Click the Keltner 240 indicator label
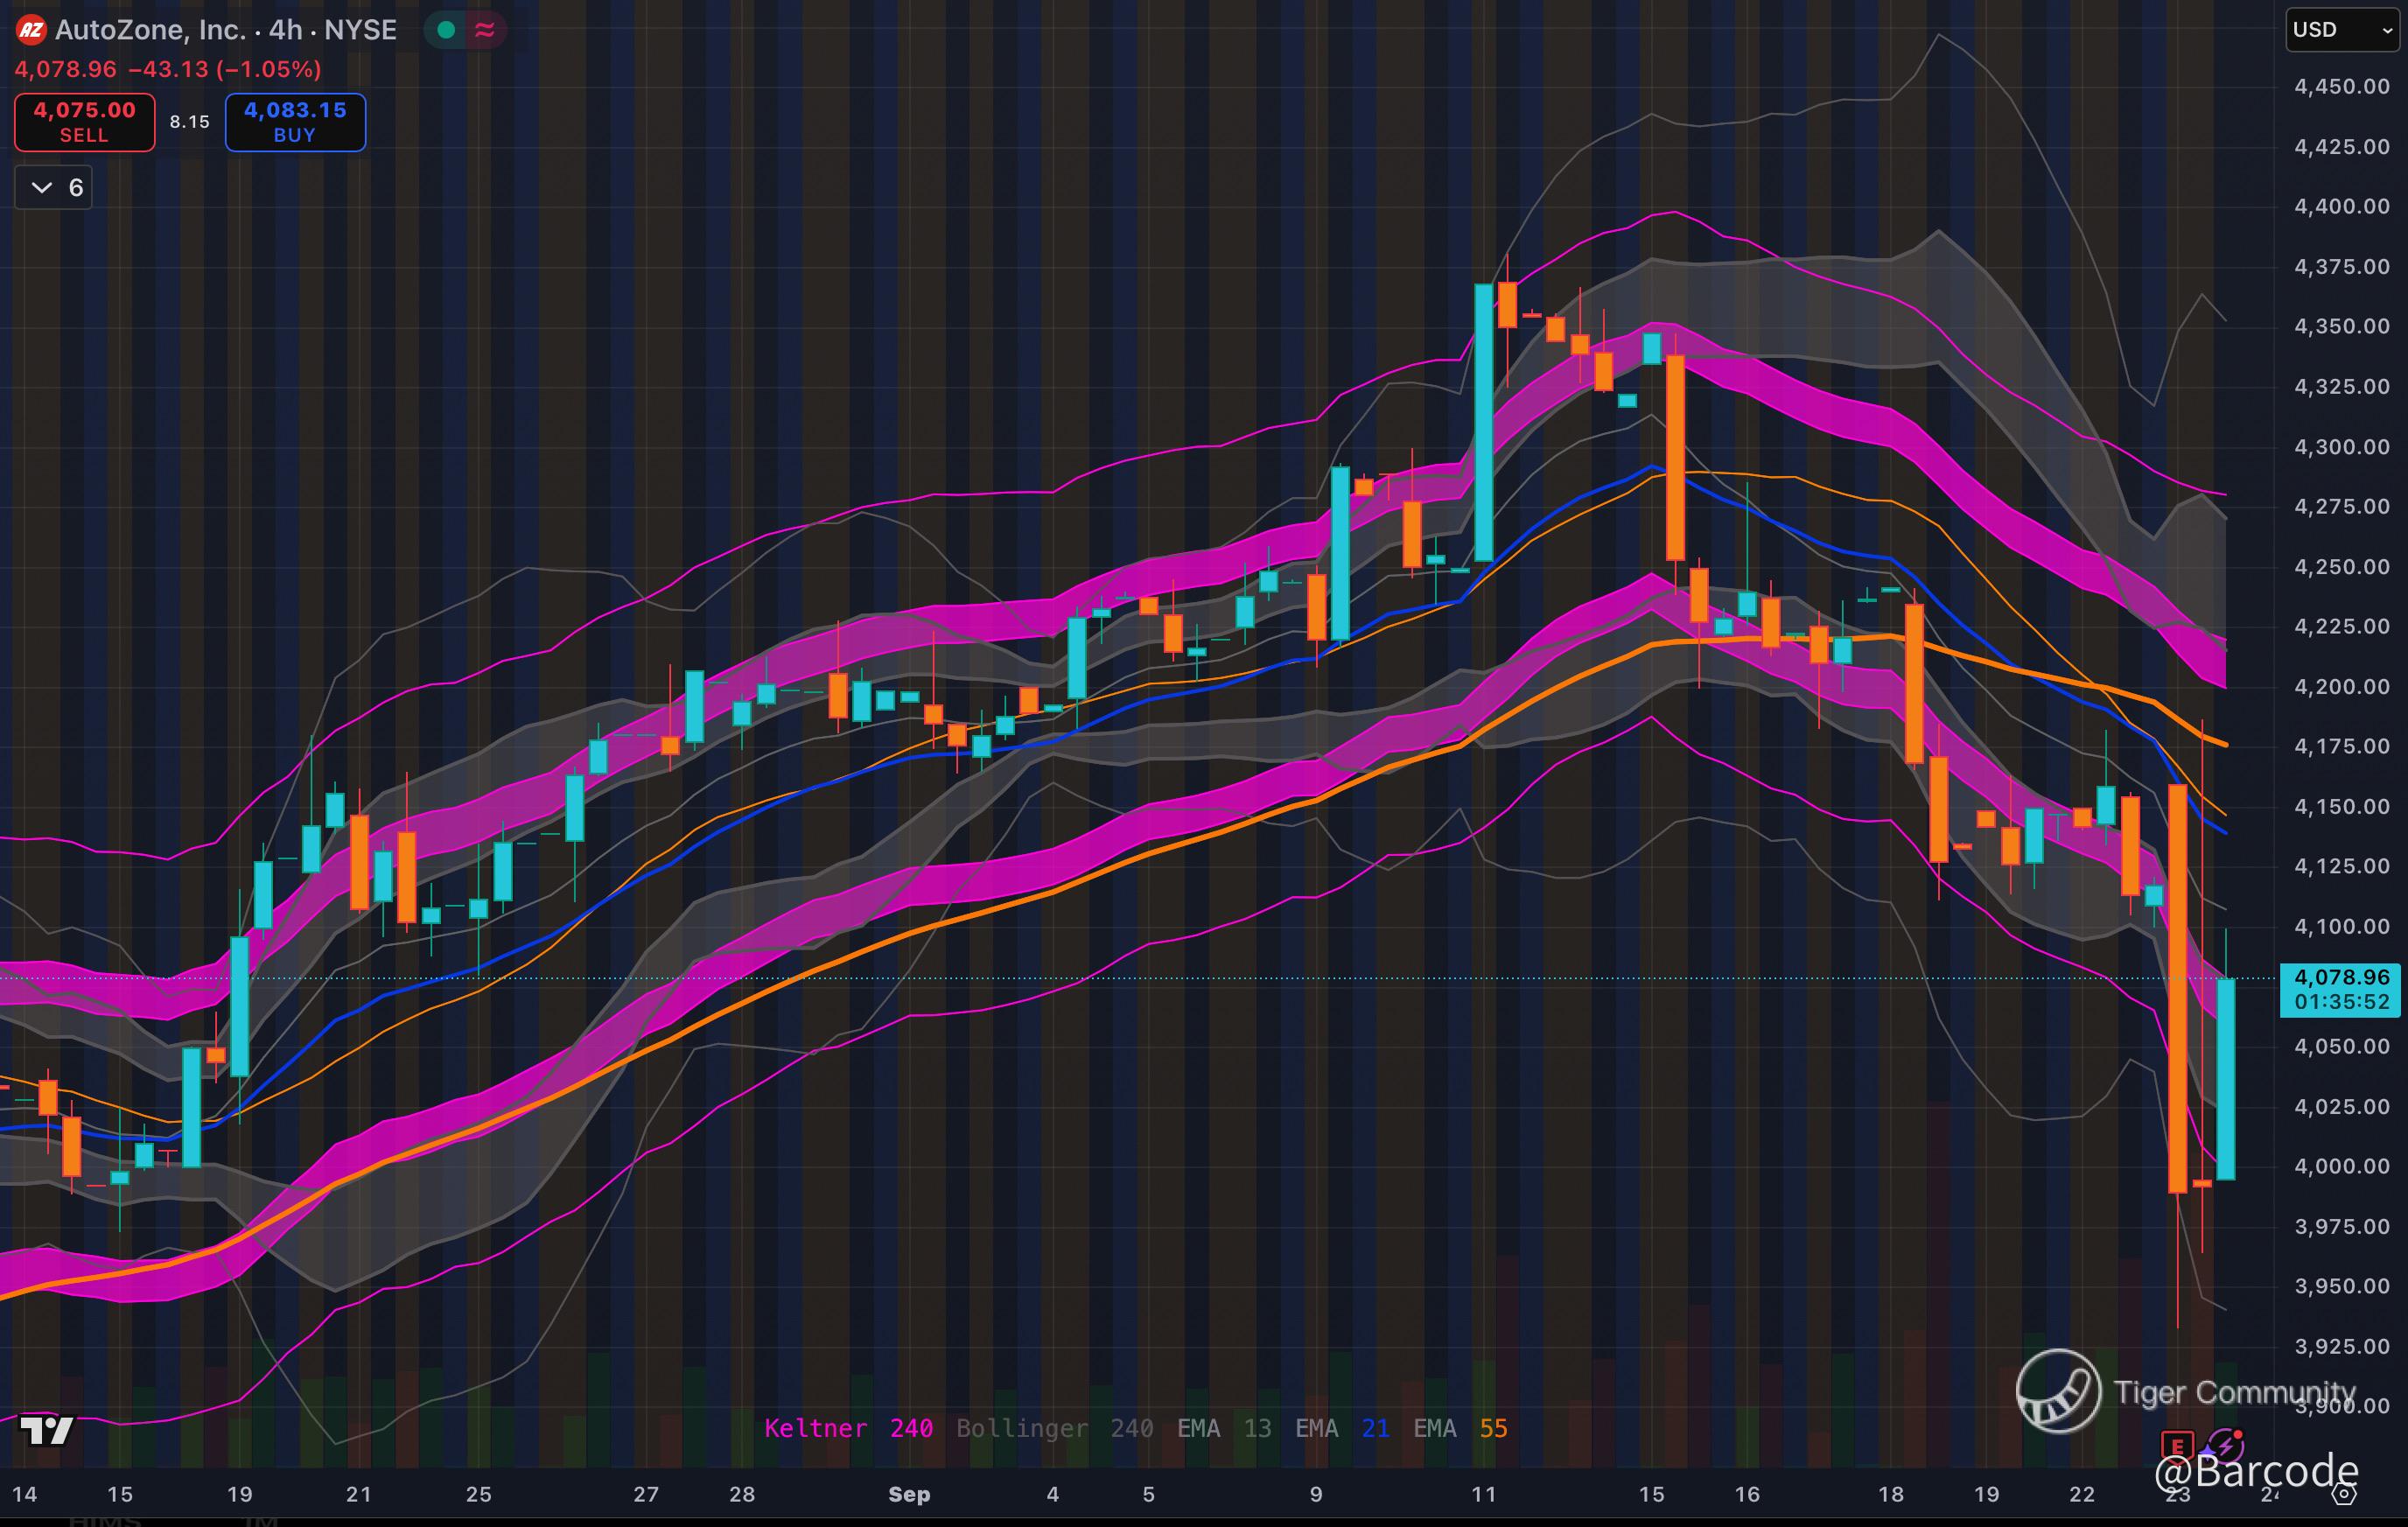Viewport: 2408px width, 1527px height. pos(848,1428)
